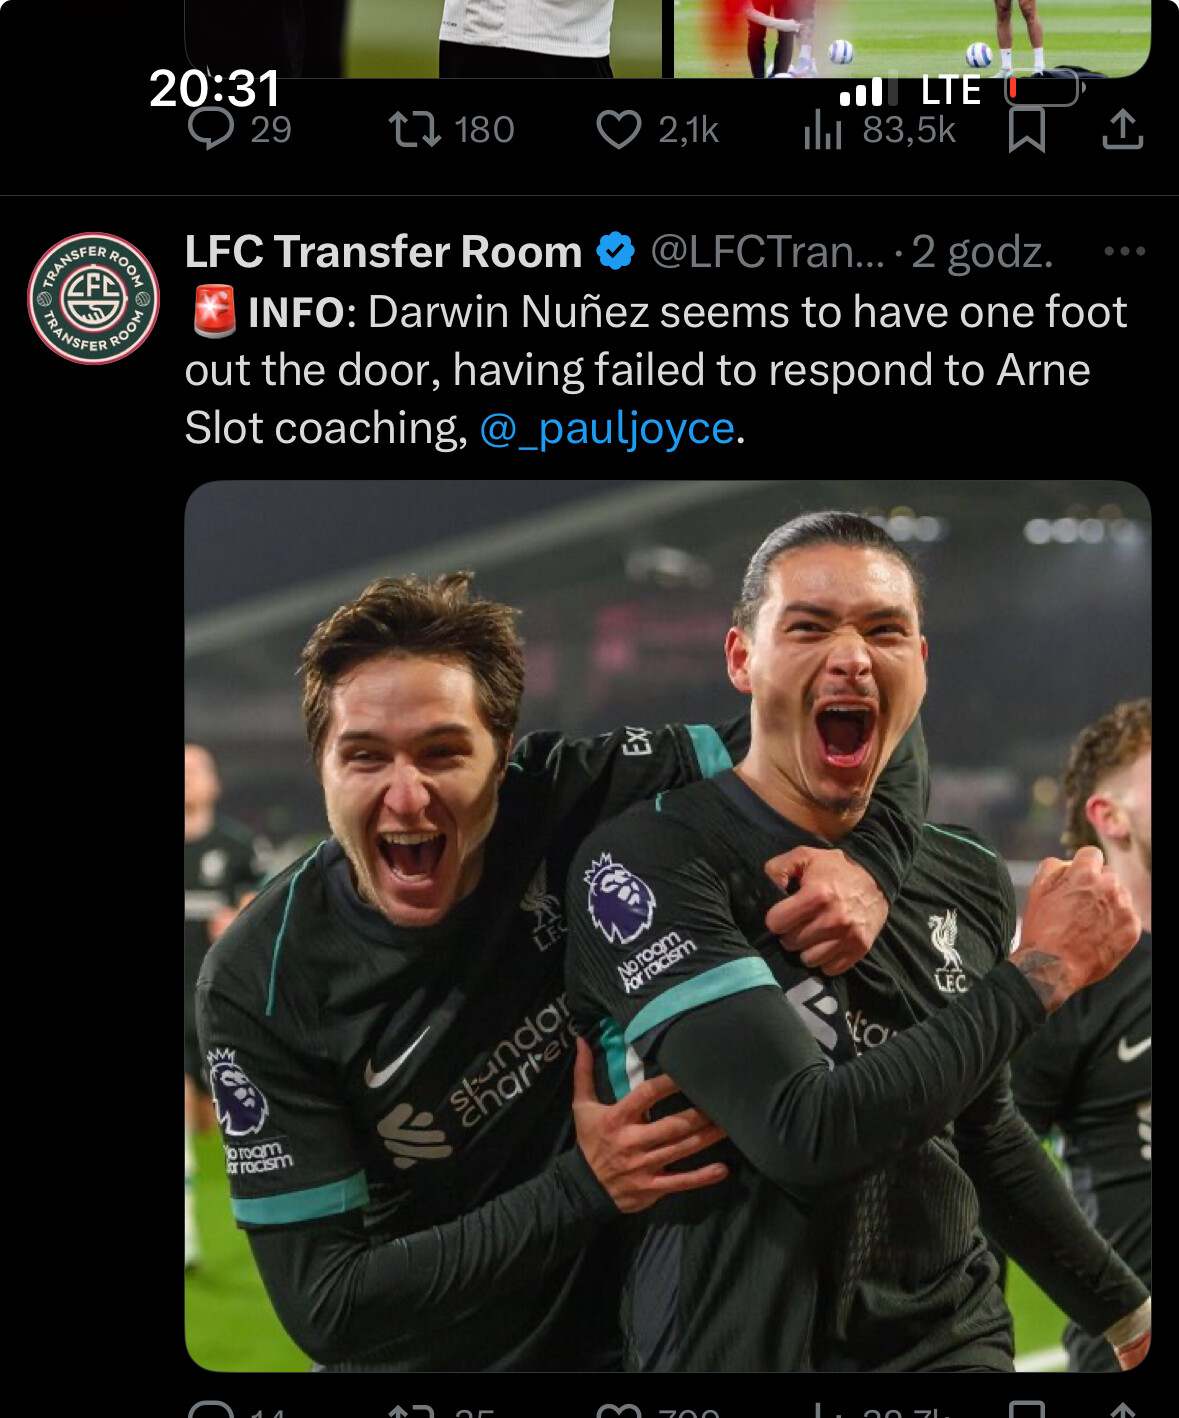Tap the retweet icon showing 180
The image size is (1179, 1418).
[415, 130]
